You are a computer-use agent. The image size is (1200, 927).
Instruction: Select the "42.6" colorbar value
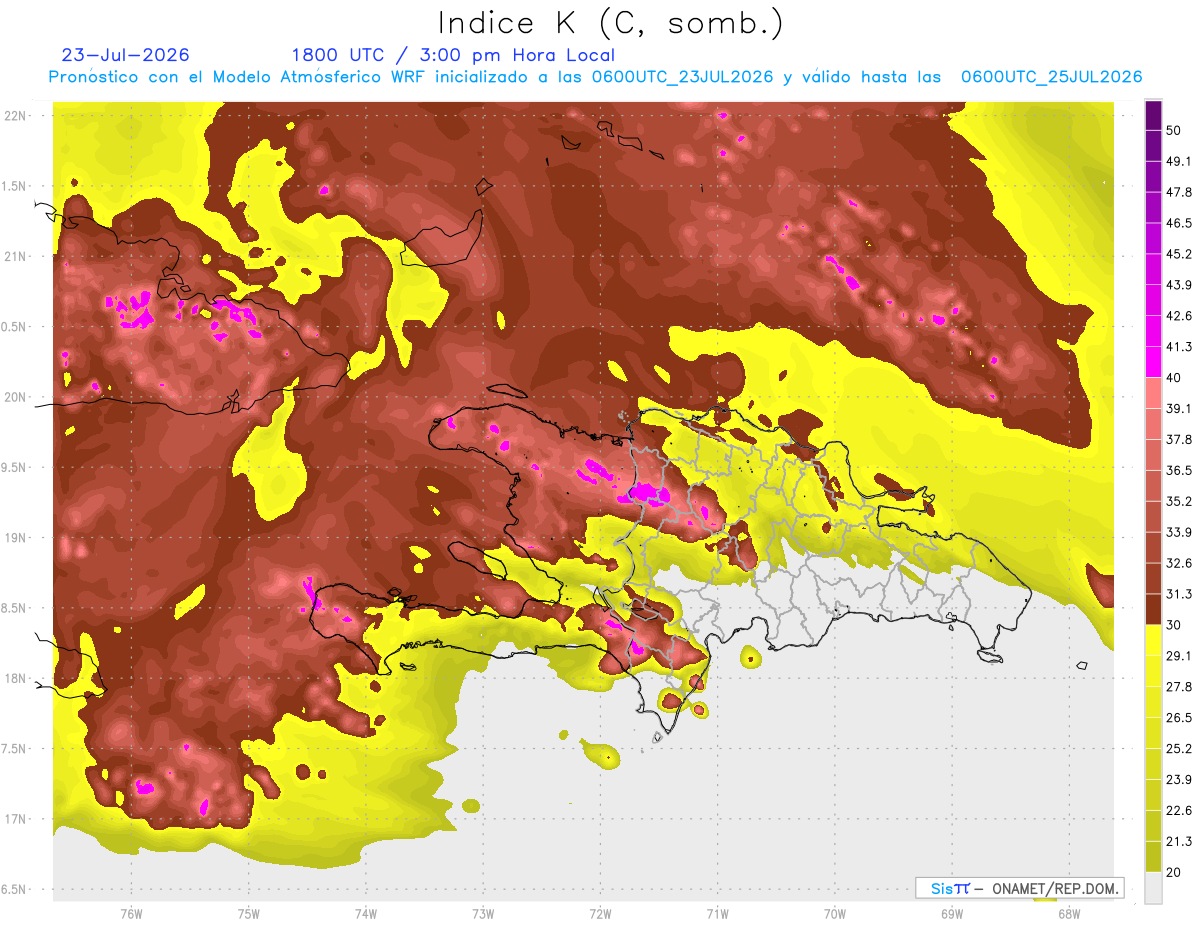click(x=1179, y=316)
